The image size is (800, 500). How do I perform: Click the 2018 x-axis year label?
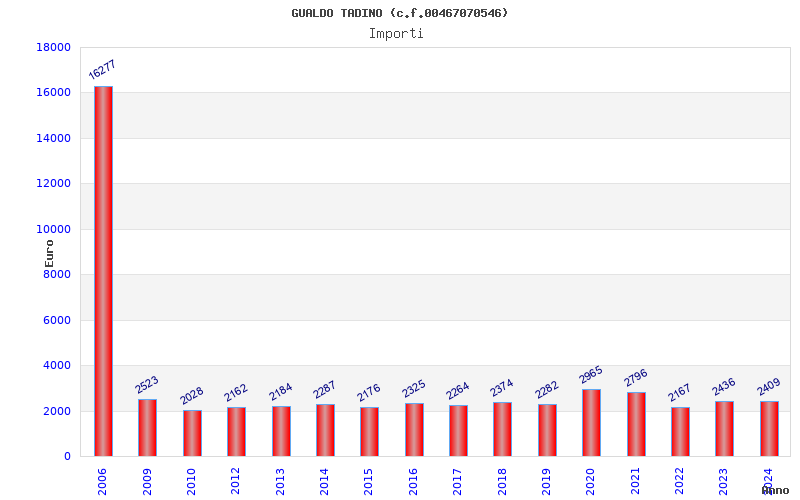pos(502,482)
